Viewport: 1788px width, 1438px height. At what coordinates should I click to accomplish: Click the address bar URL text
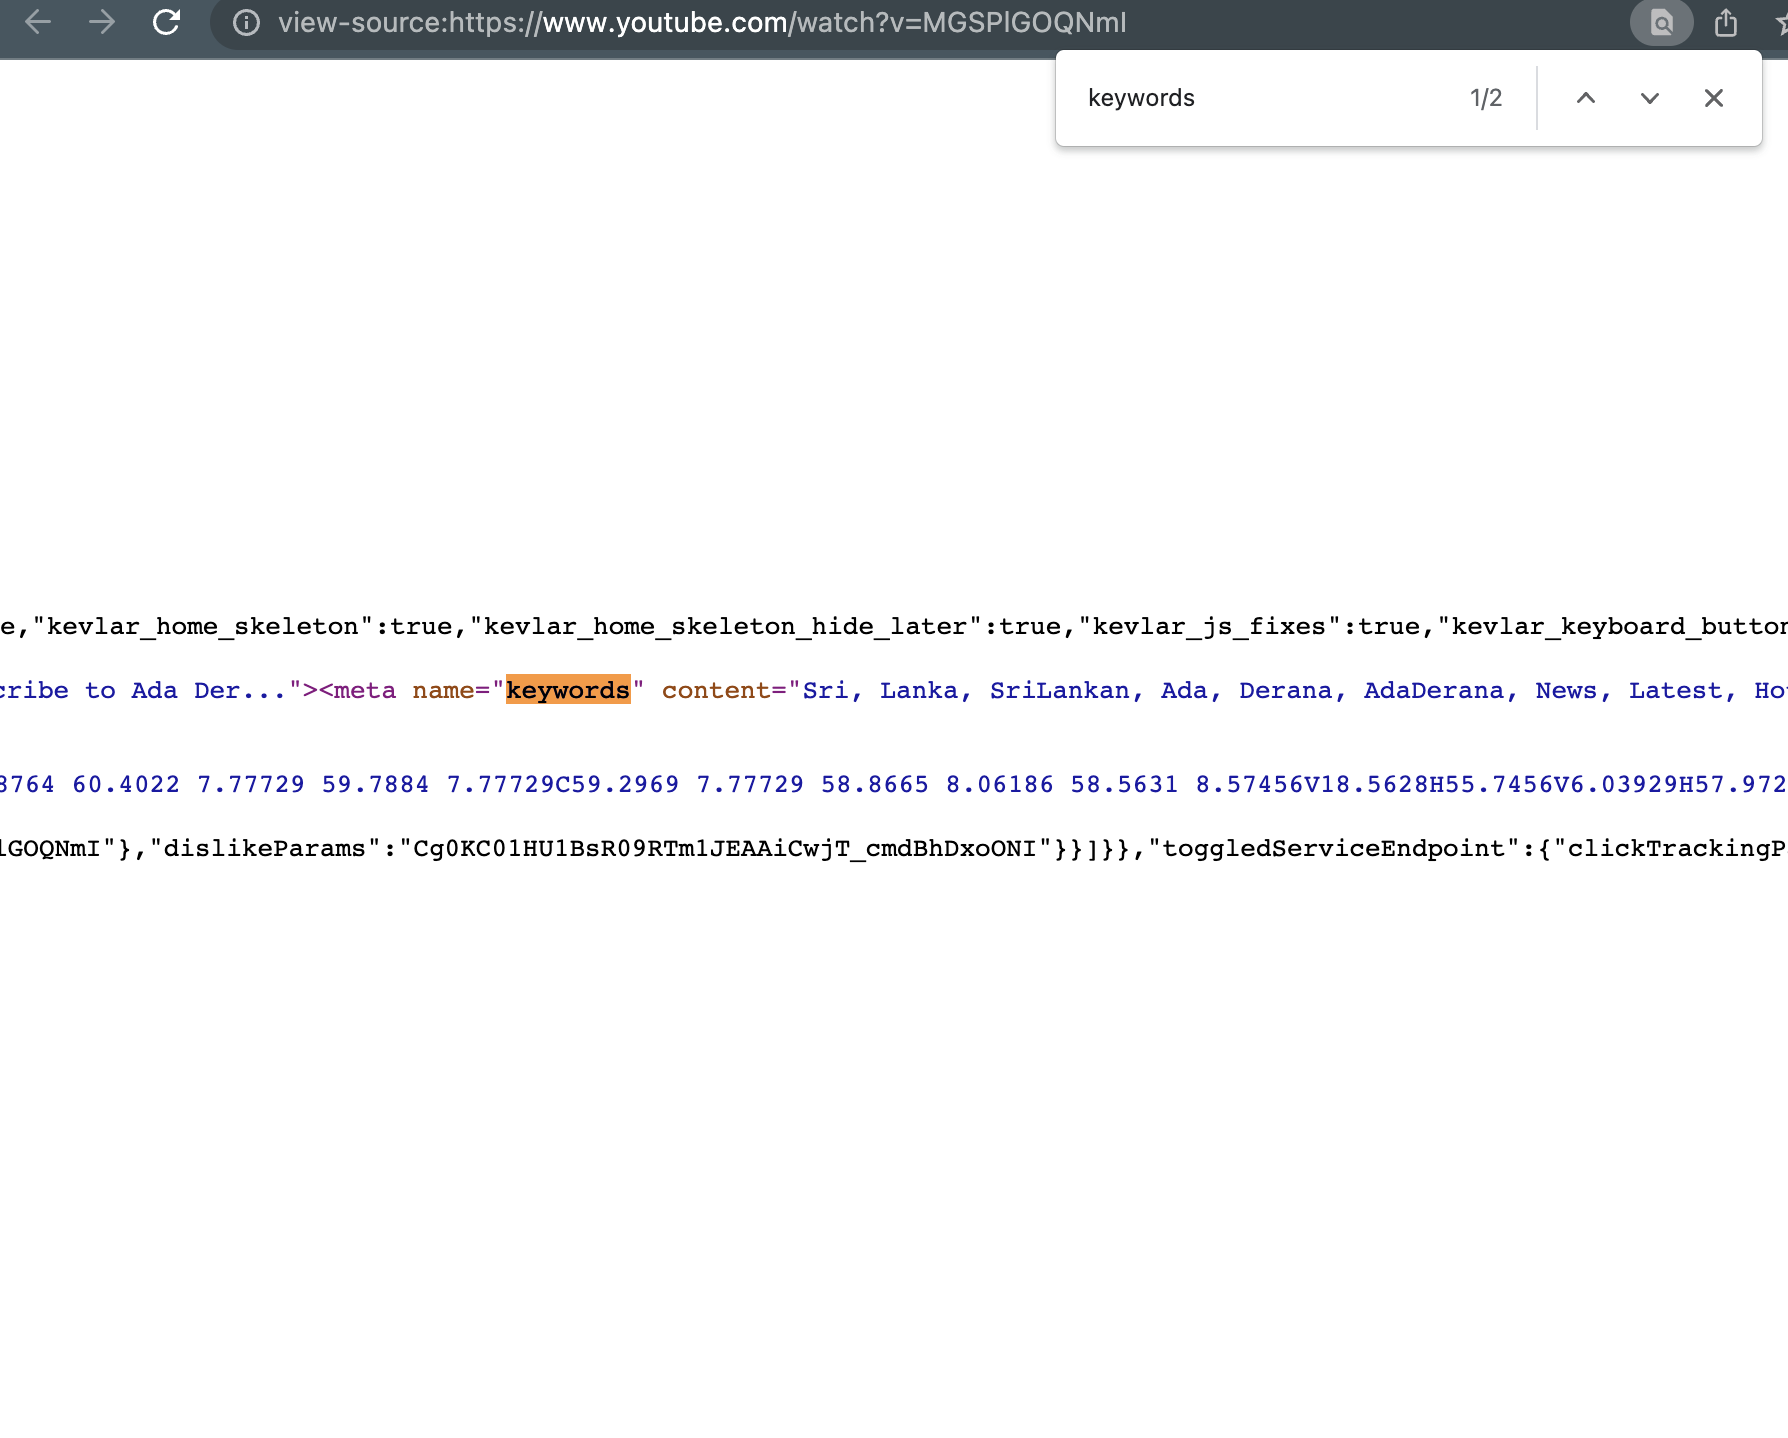[x=702, y=23]
